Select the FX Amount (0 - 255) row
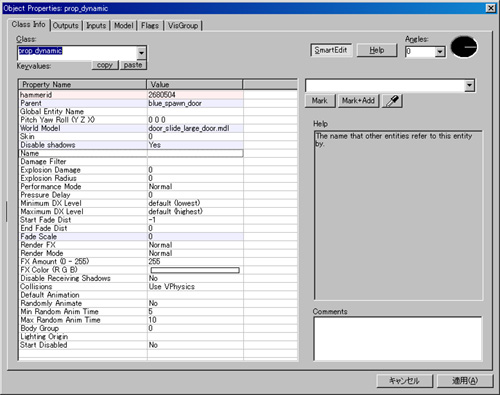The image size is (500, 395). coord(131,262)
